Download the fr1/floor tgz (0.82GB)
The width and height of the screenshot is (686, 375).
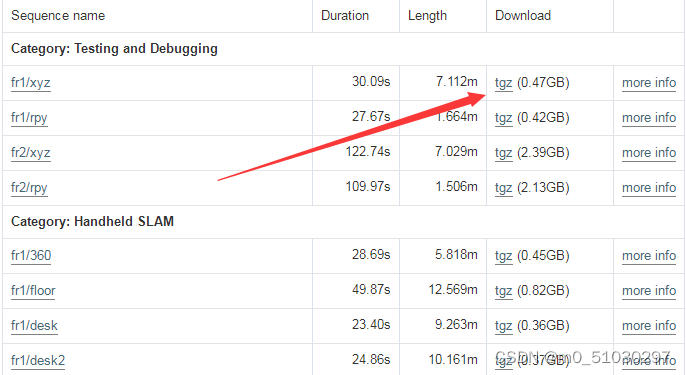504,291
